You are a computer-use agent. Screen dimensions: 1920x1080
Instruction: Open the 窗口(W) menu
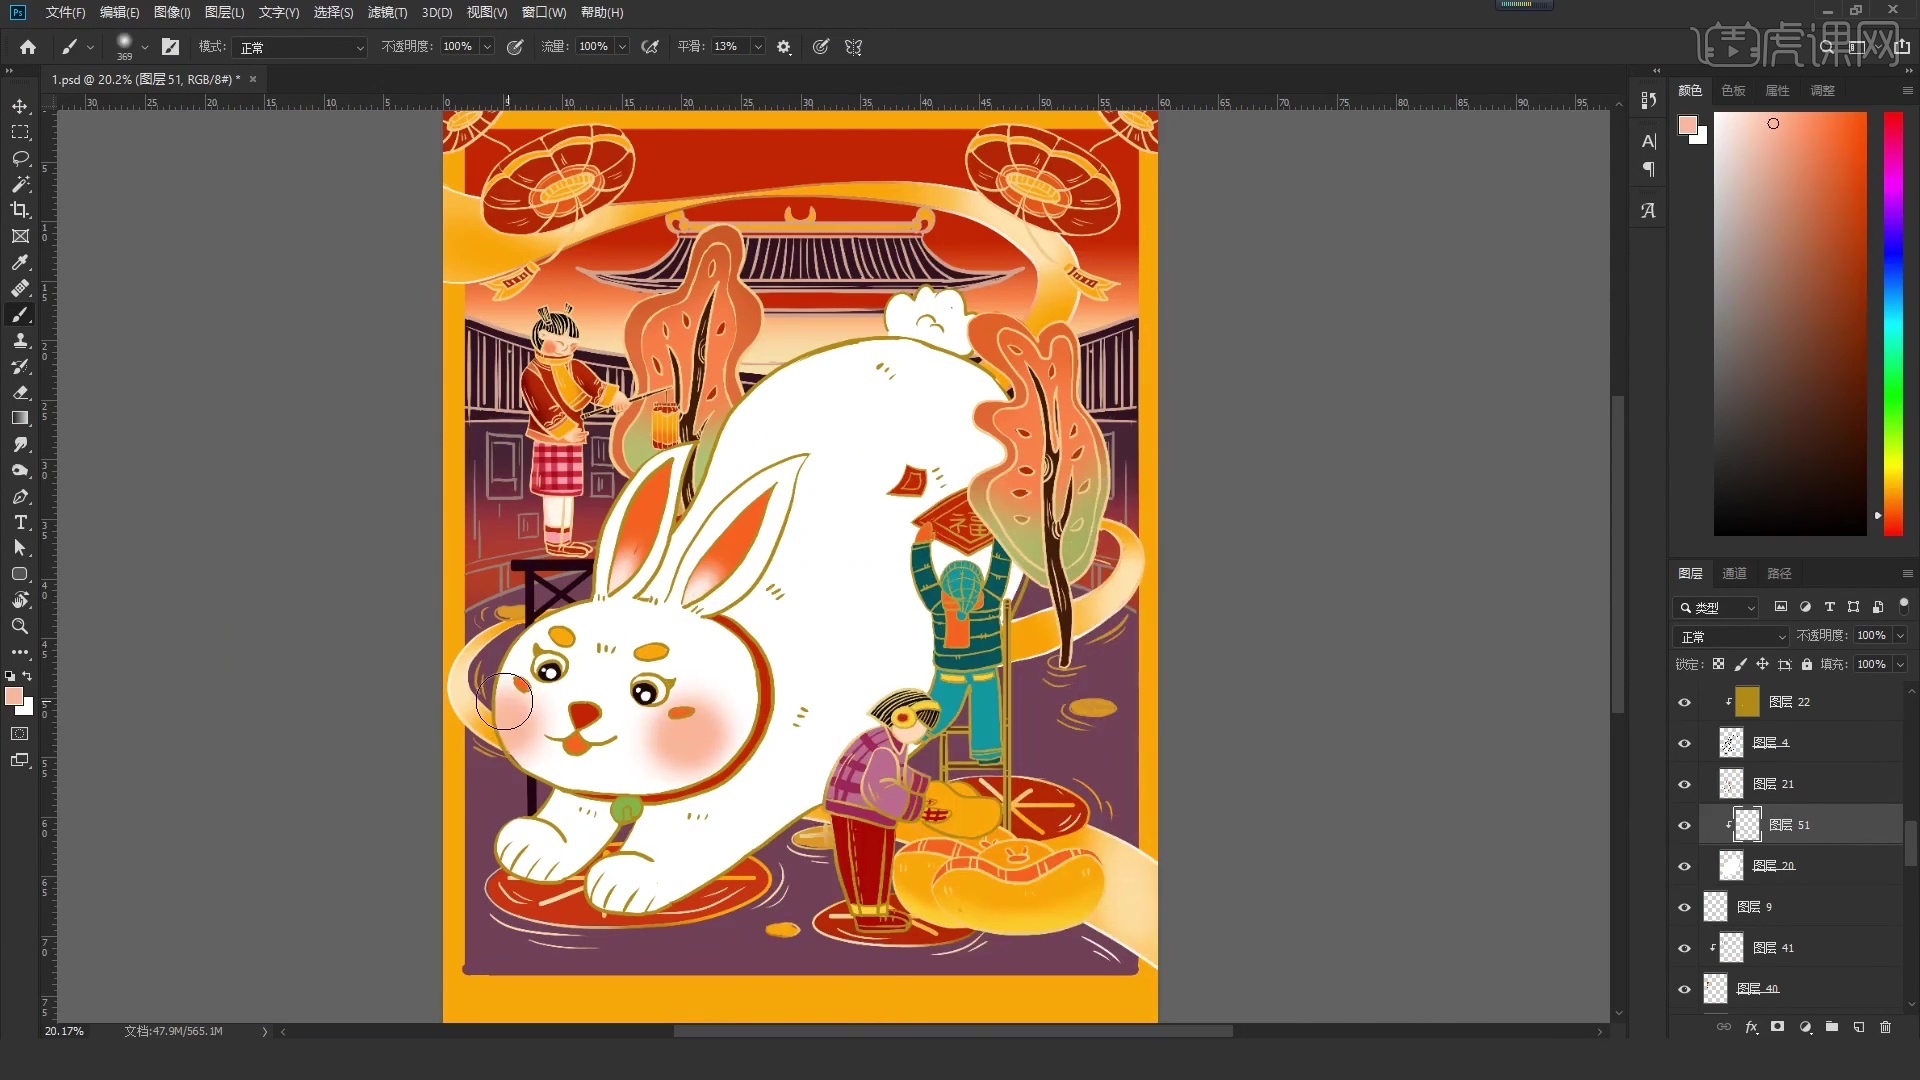[544, 12]
